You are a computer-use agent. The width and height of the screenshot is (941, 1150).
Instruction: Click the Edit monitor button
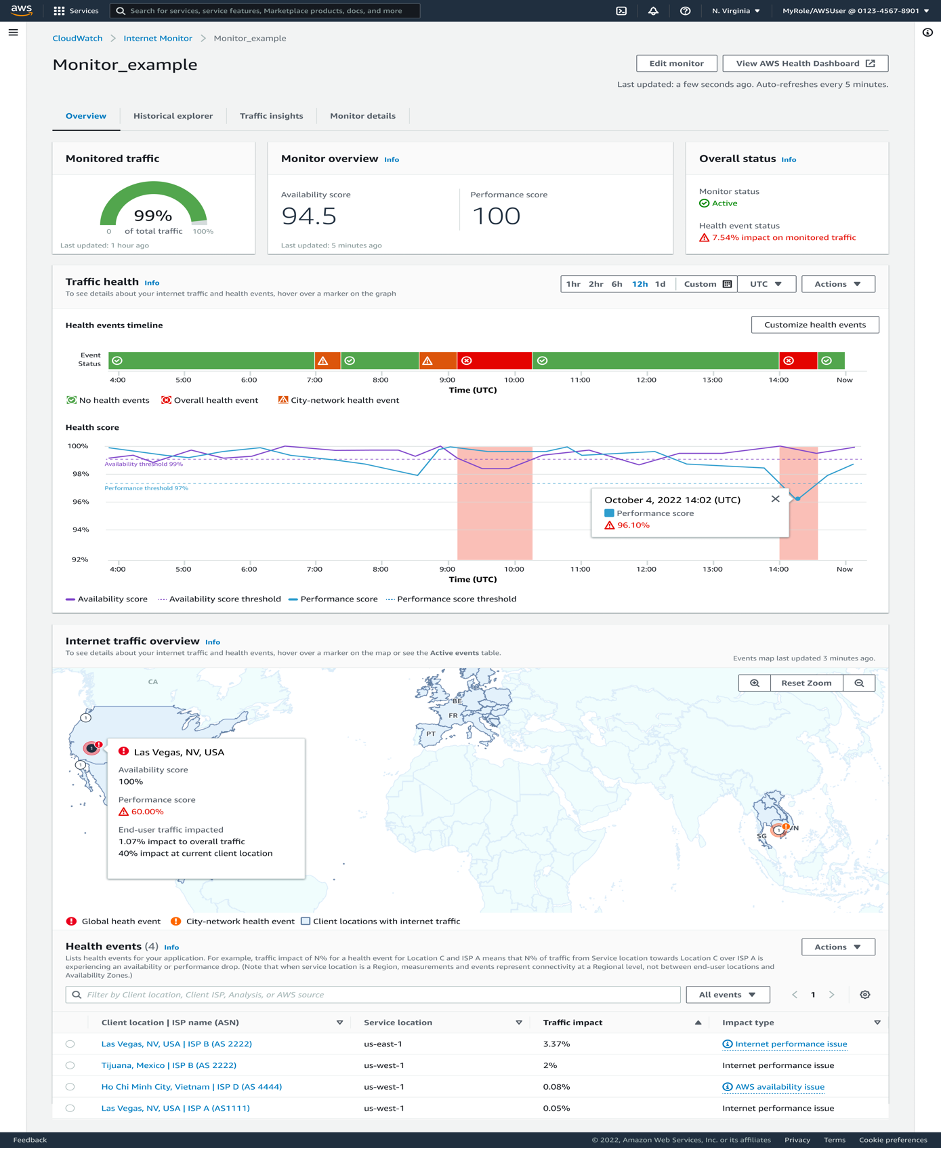coord(676,62)
